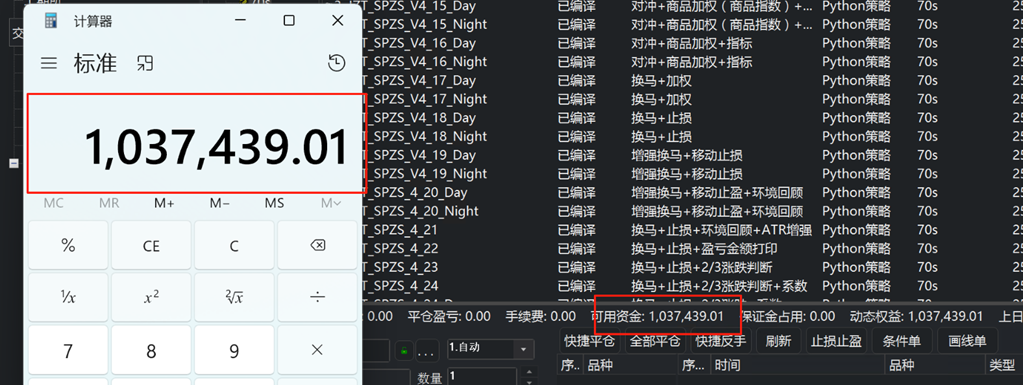Select the SPZS_V4_18_Day strategy row
This screenshot has width=1023, height=385.
692,117
